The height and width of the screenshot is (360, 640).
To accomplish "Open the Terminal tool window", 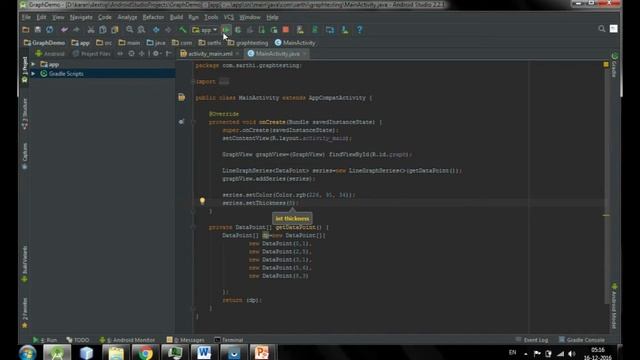I will [x=229, y=340].
